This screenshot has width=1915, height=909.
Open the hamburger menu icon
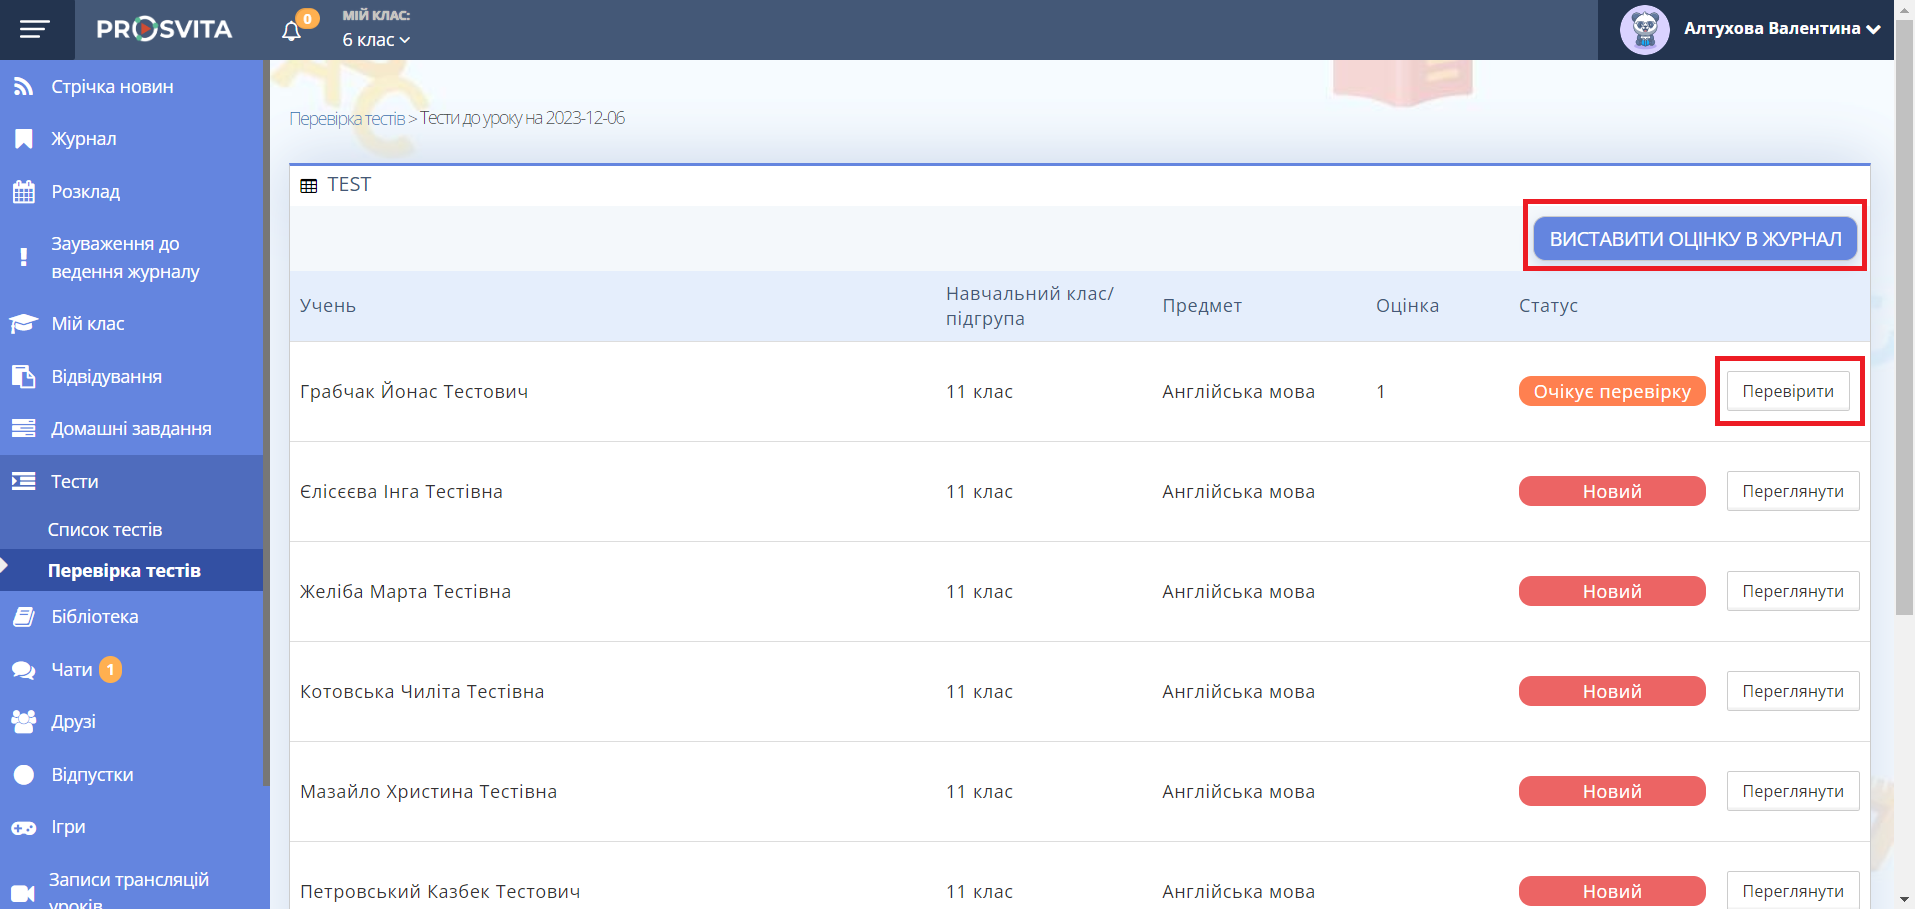(x=35, y=29)
